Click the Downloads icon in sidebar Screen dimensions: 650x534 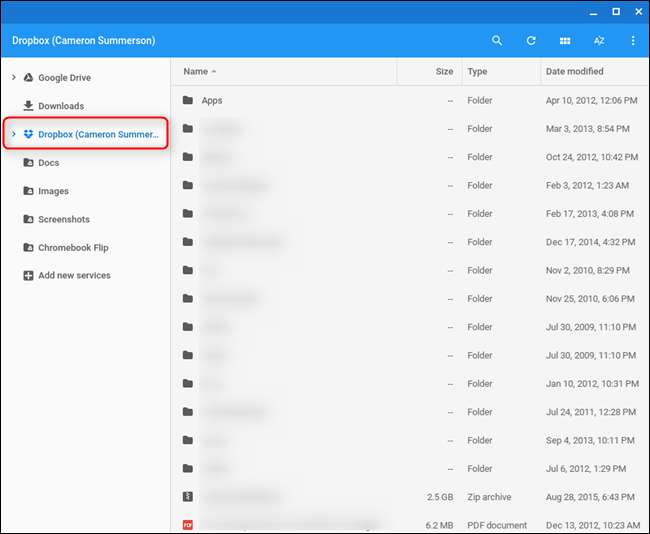tap(29, 106)
